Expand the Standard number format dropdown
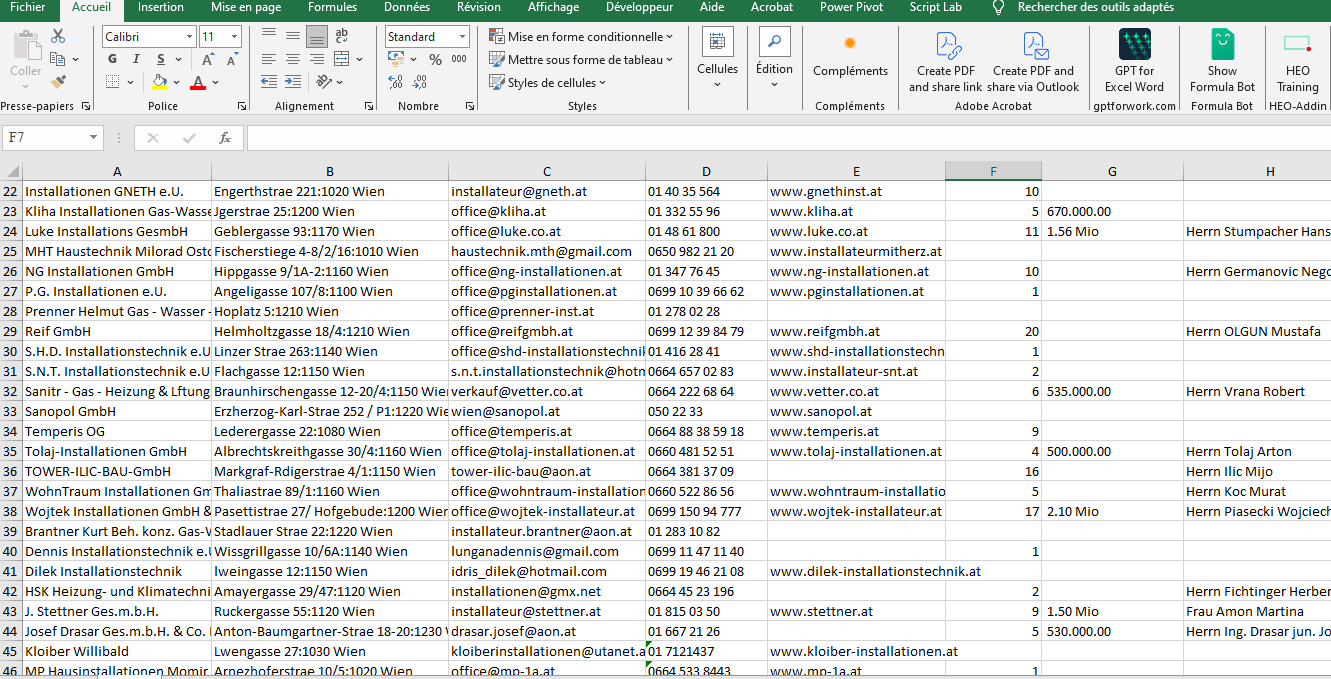 tap(462, 37)
